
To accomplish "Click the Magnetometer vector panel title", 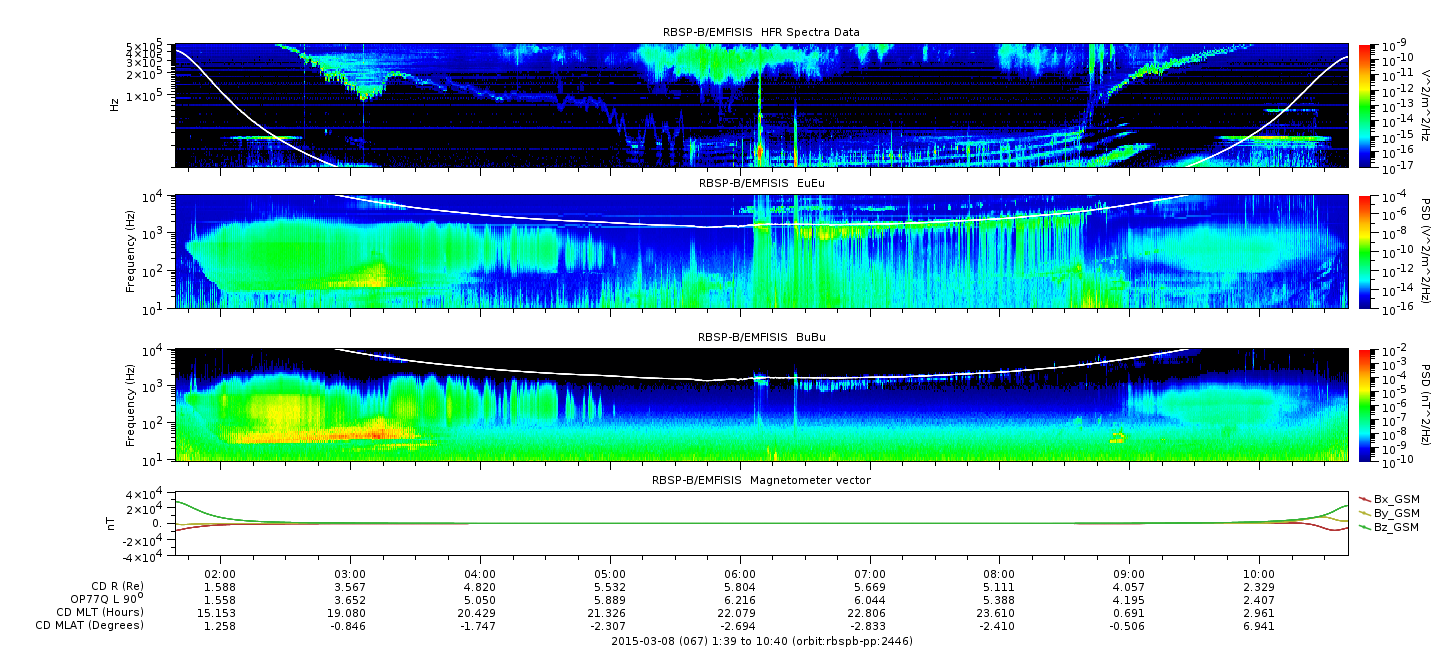I will pyautogui.click(x=761, y=480).
